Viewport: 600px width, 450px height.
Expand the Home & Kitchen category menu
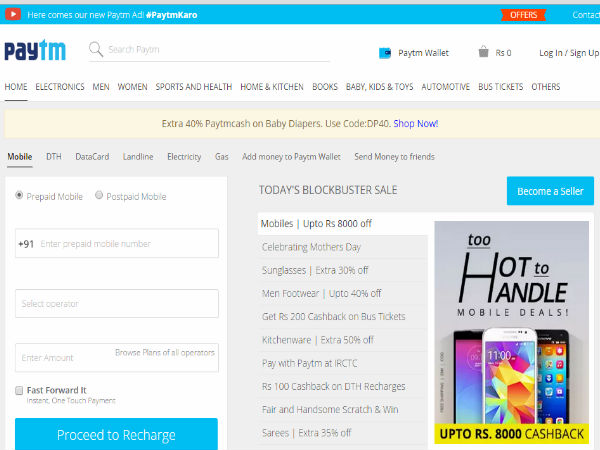[x=270, y=87]
